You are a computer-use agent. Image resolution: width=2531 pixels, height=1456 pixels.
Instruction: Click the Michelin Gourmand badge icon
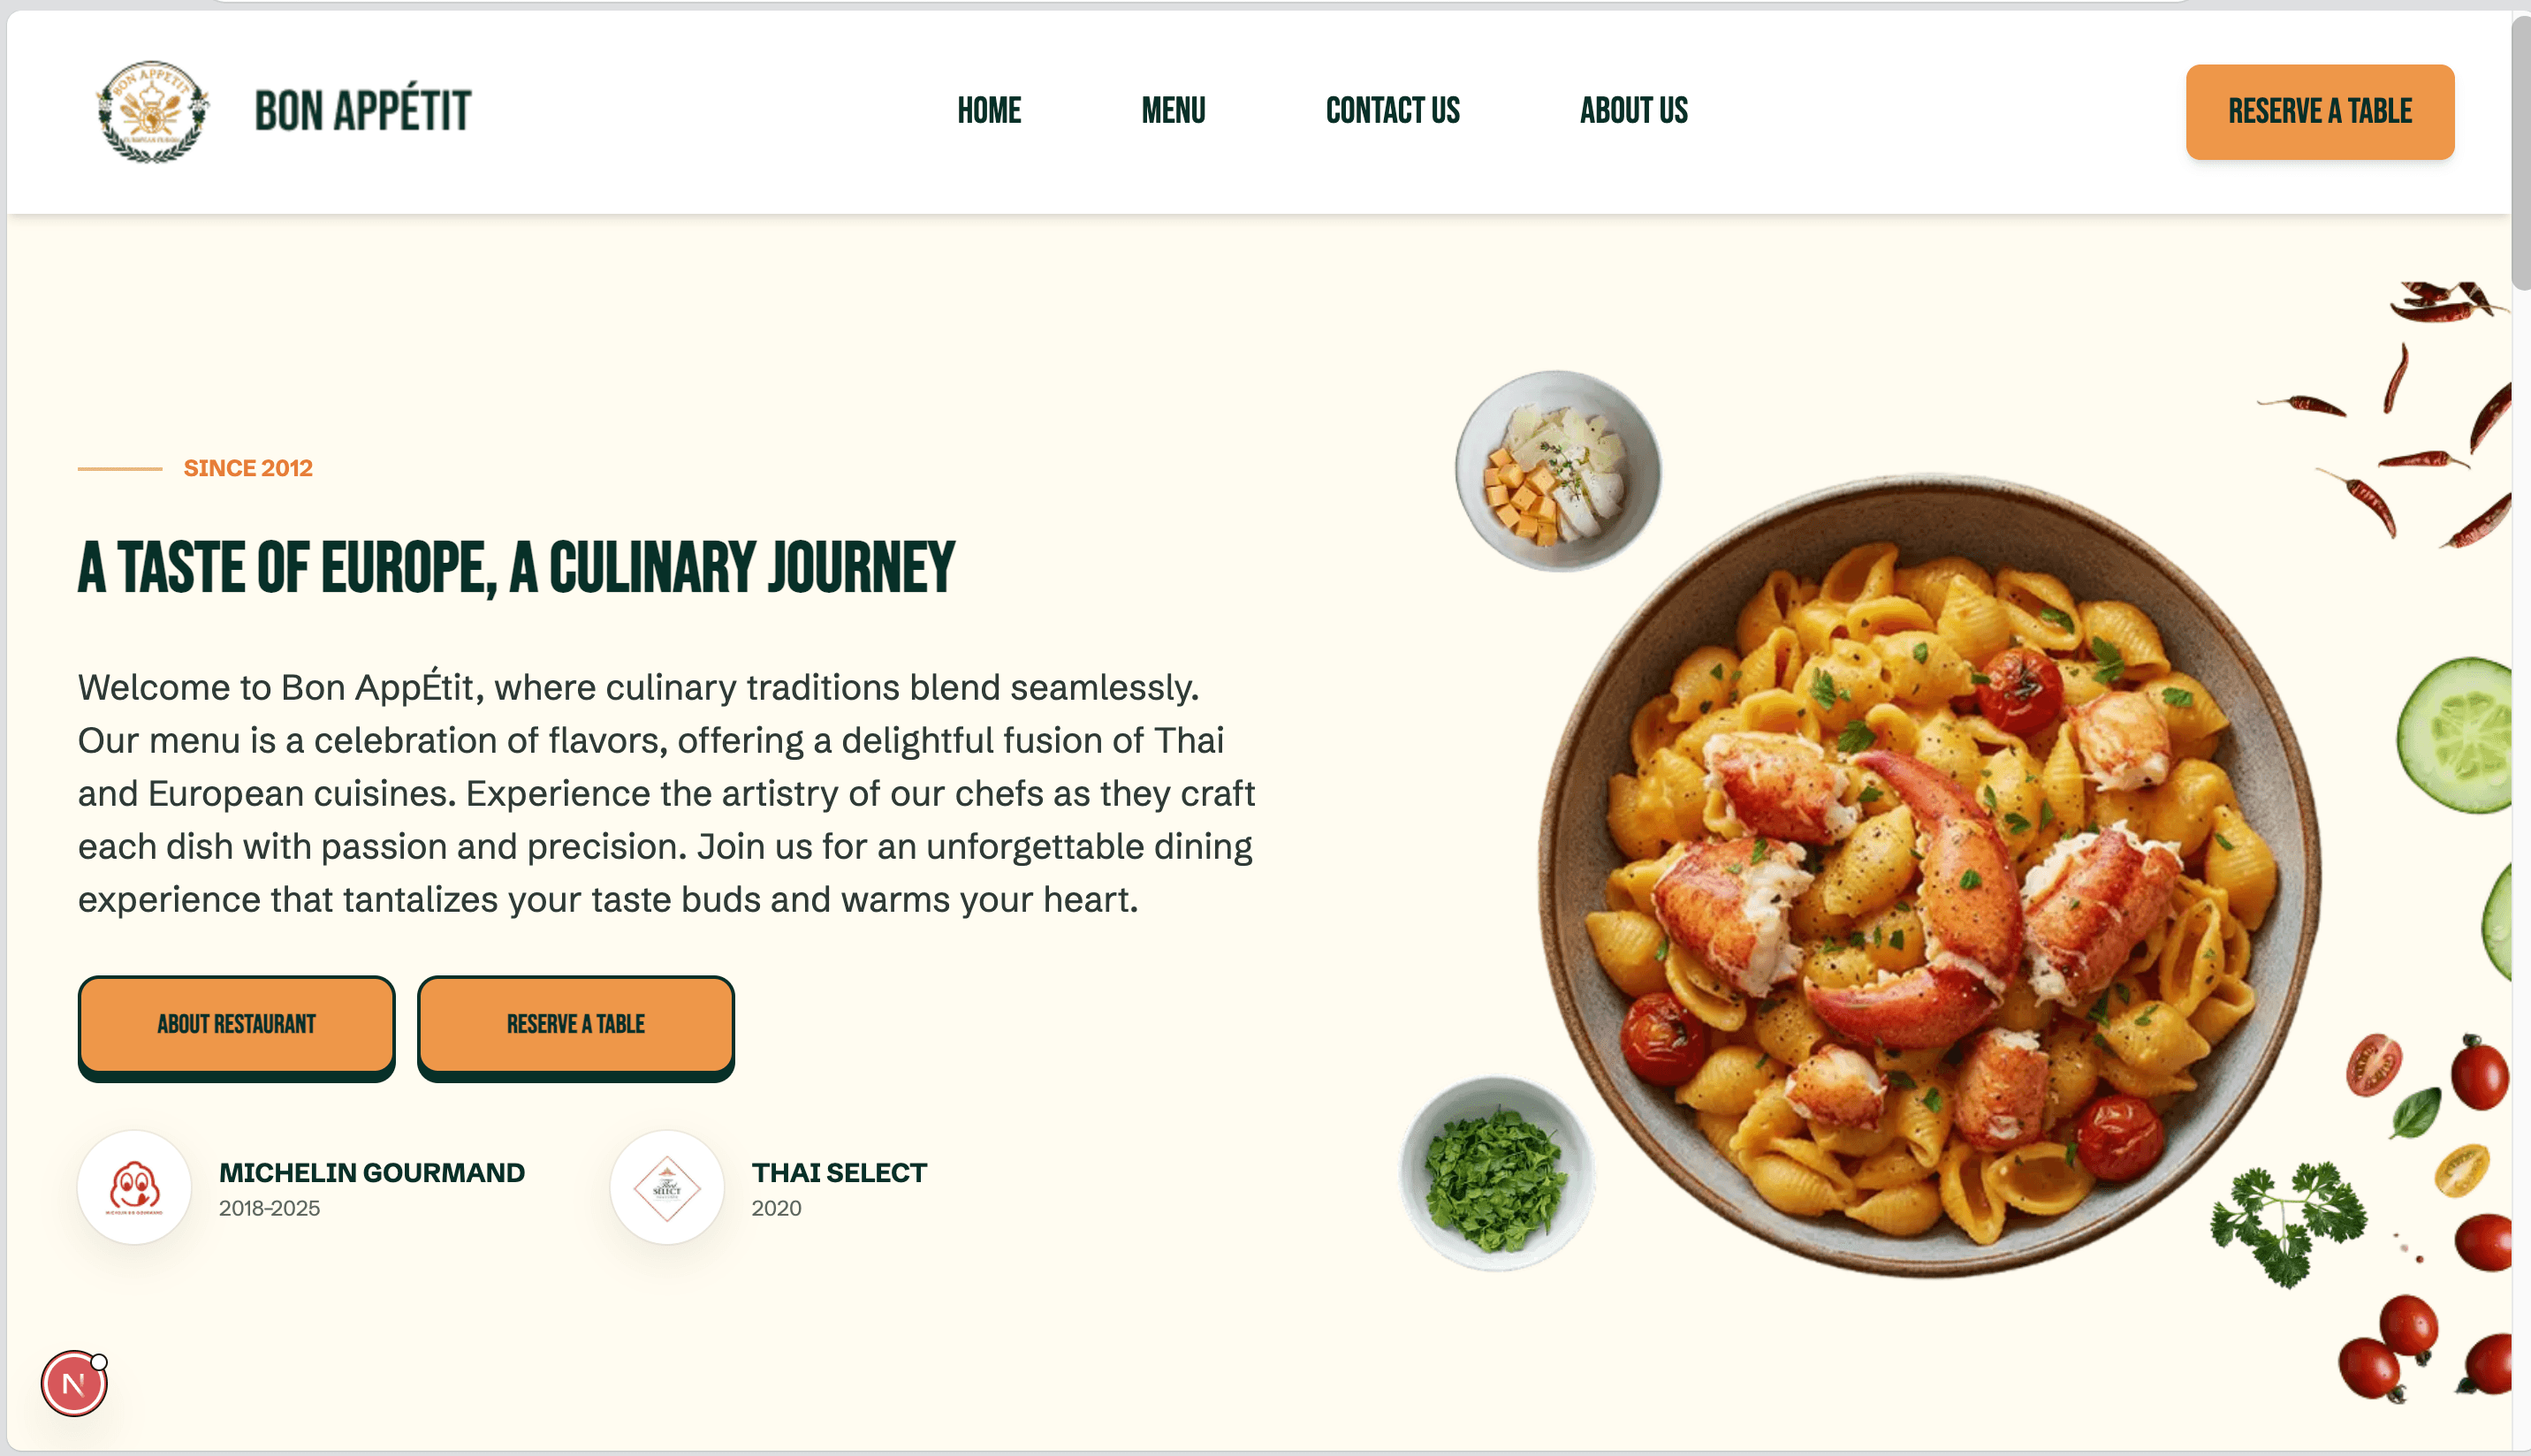click(134, 1187)
